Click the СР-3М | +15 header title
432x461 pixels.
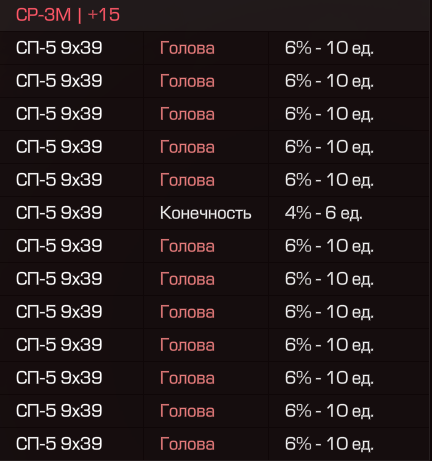pos(68,15)
